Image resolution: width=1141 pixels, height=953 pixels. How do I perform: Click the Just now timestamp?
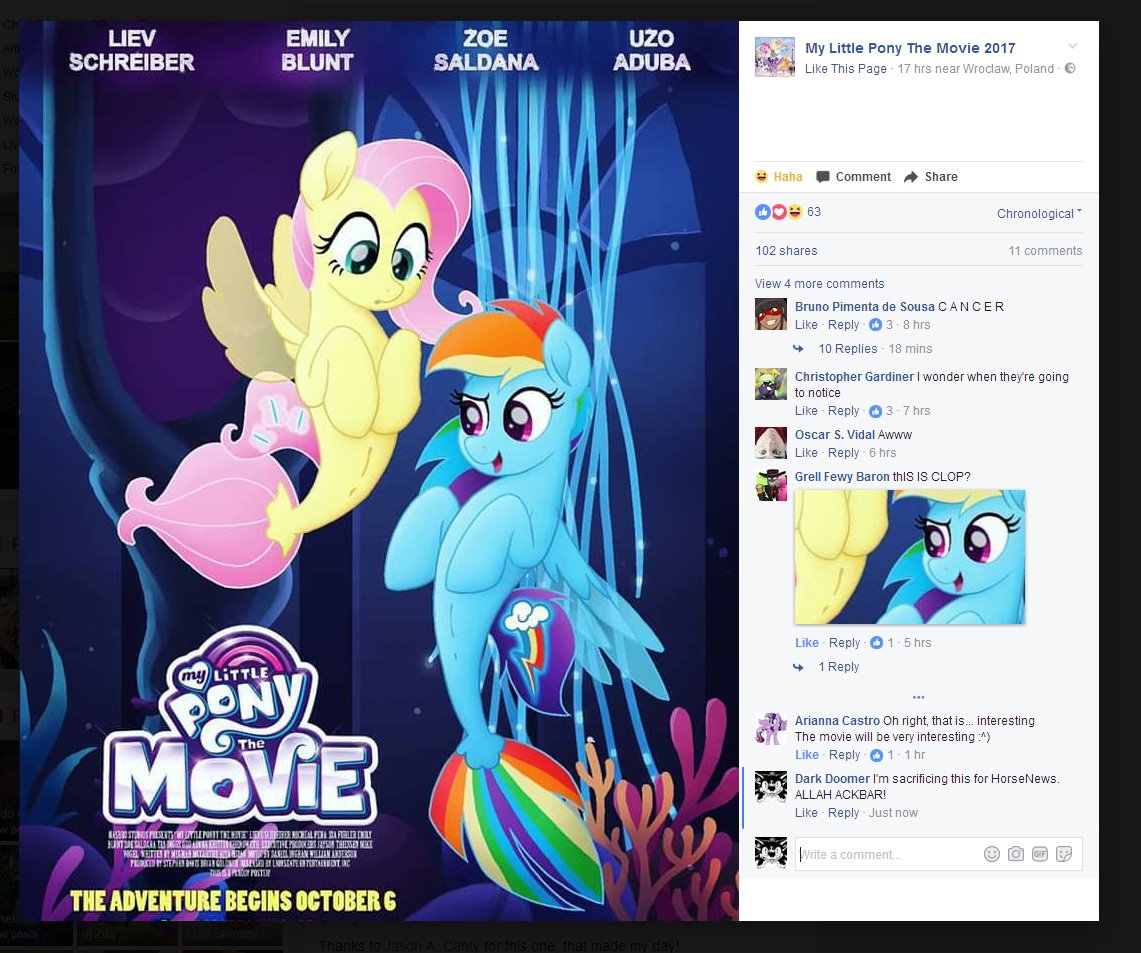893,813
